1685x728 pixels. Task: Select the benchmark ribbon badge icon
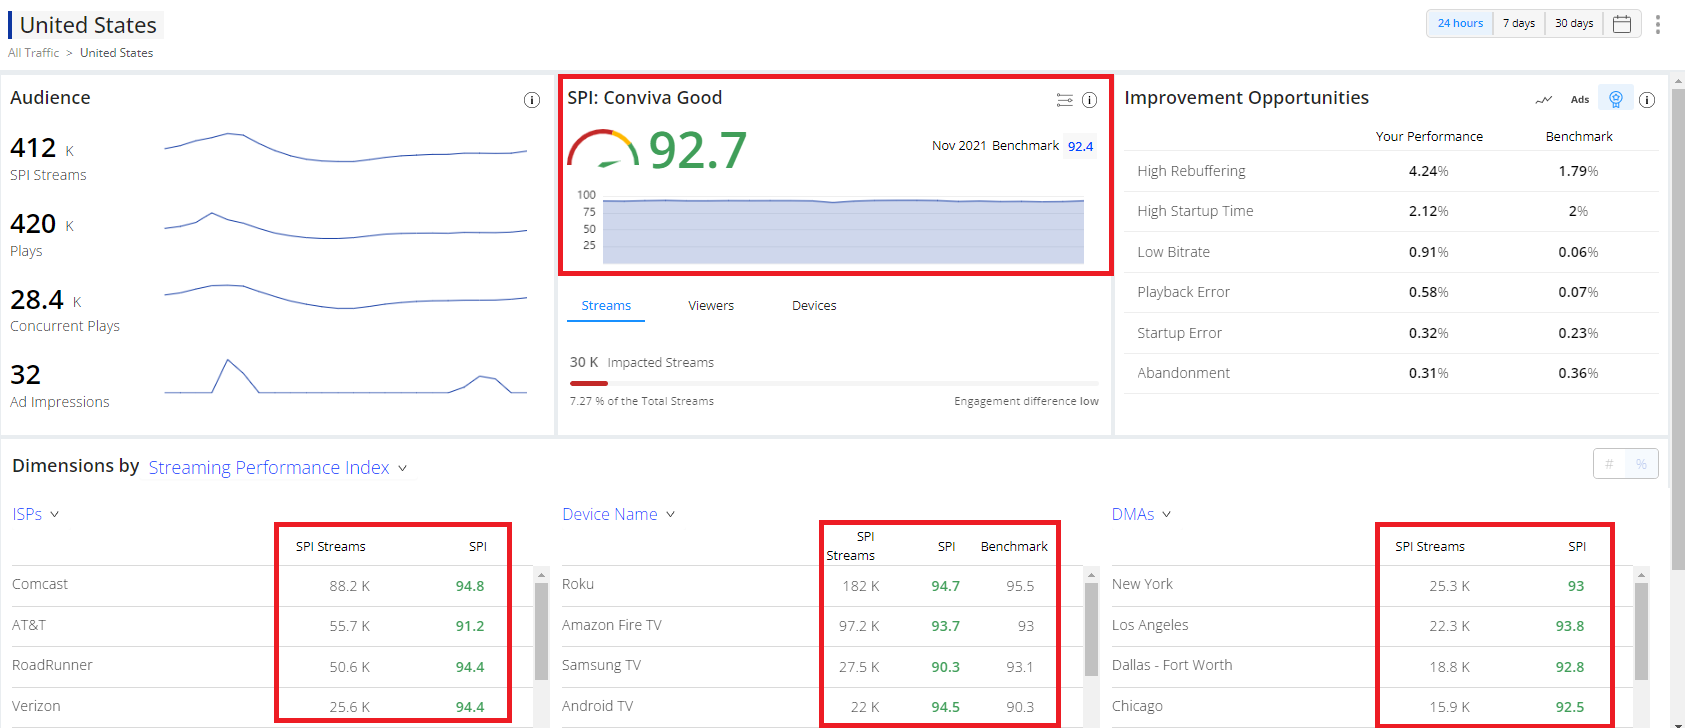coord(1615,98)
